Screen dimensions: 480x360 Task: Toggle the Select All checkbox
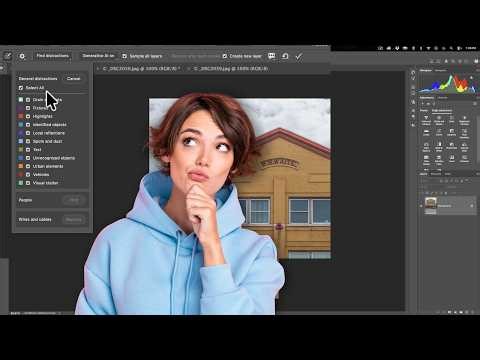[x=21, y=88]
